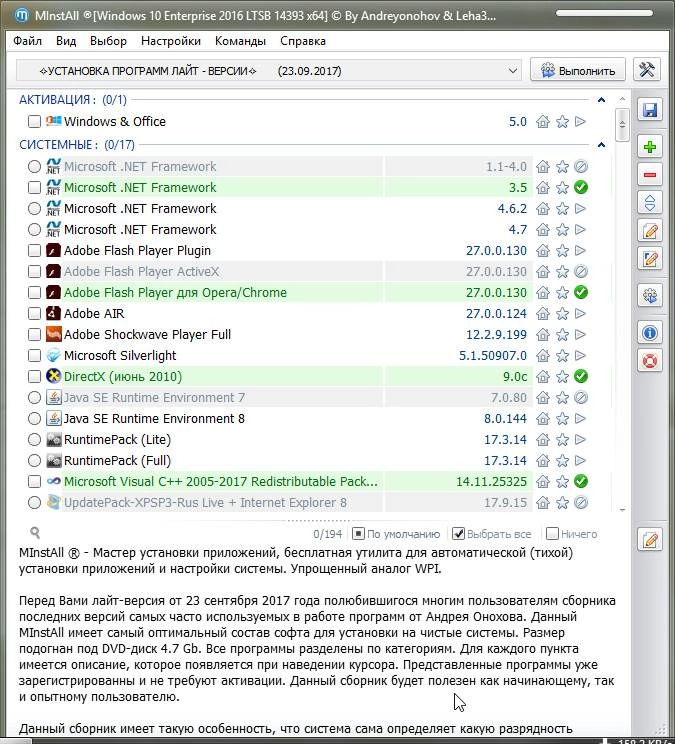Screen dimensions: 675x744
Task: Collapse the СИСТЕМНЫЕ section
Action: tap(601, 145)
